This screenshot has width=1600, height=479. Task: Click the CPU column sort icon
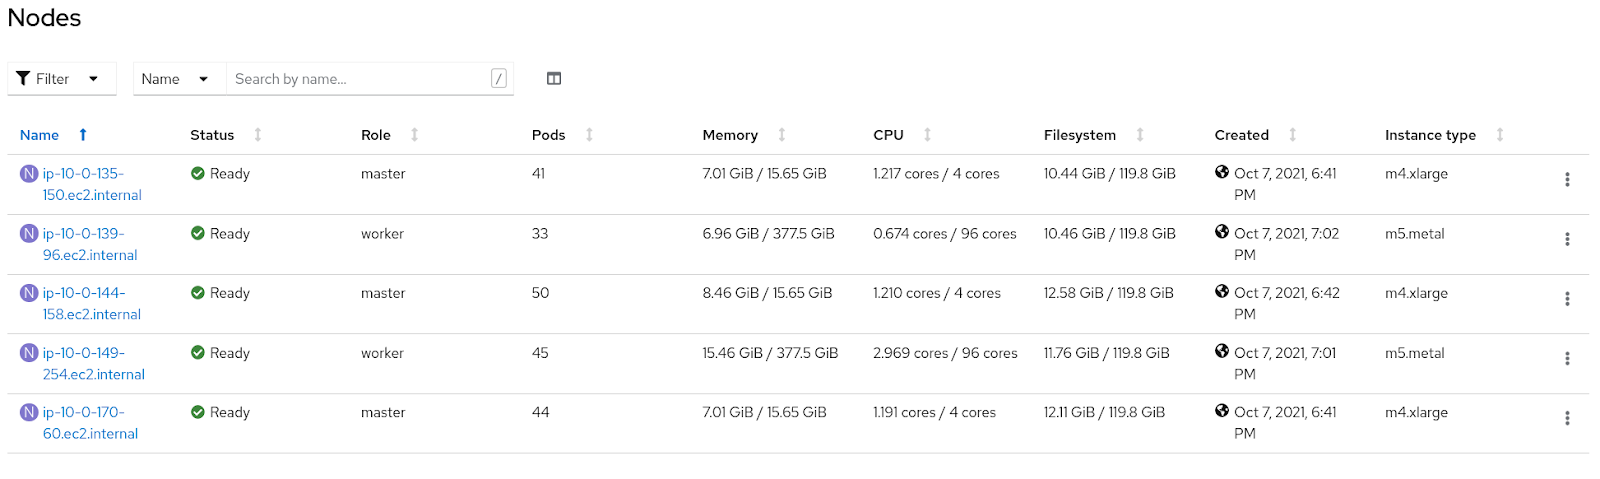click(x=927, y=135)
